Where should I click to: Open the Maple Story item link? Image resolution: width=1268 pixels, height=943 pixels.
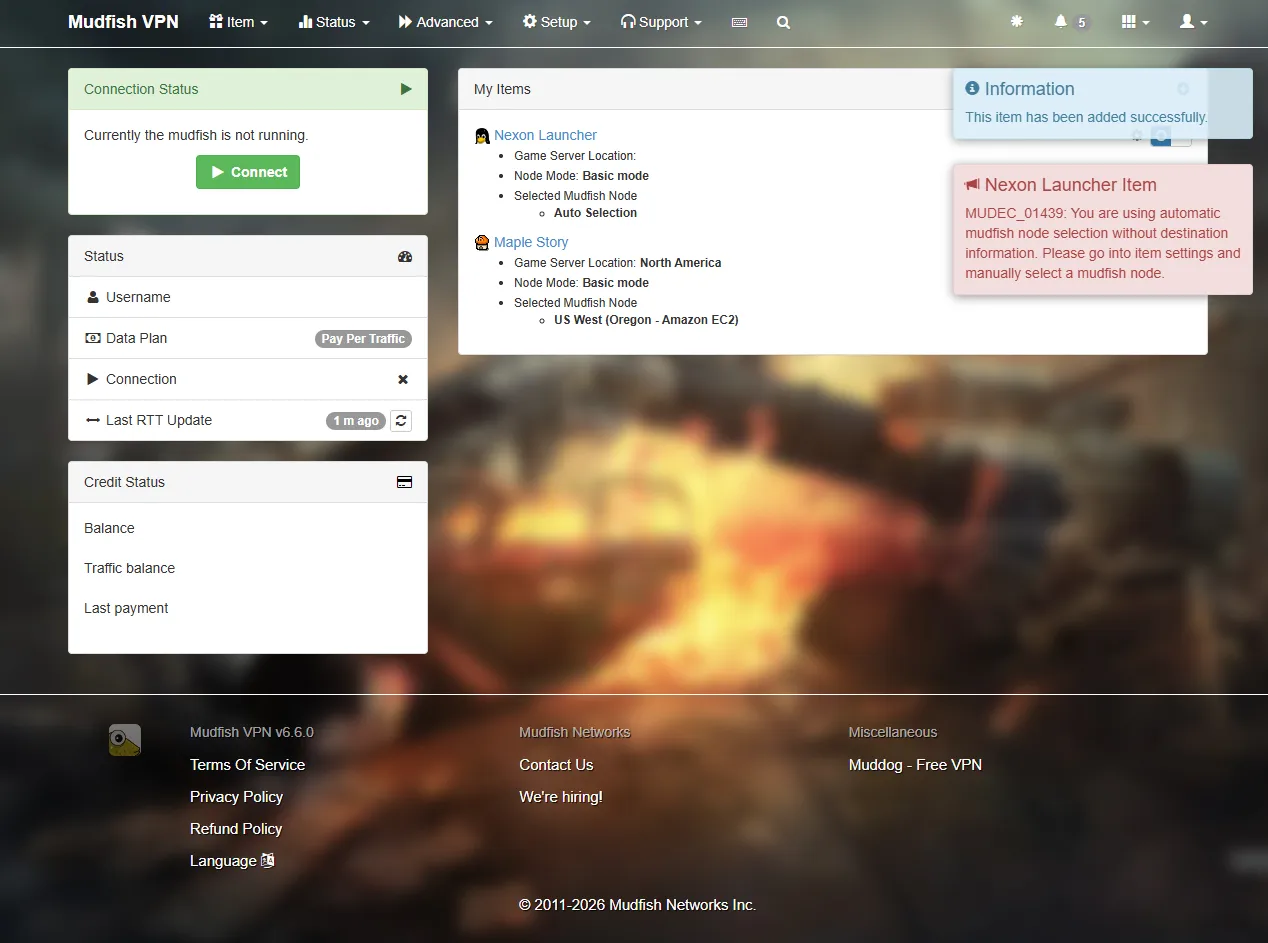coord(531,242)
